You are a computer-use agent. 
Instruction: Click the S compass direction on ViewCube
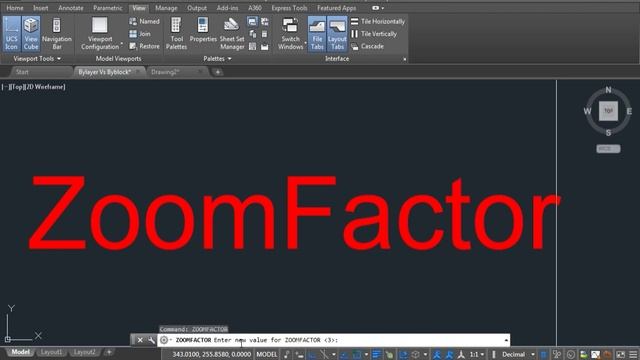click(x=608, y=132)
